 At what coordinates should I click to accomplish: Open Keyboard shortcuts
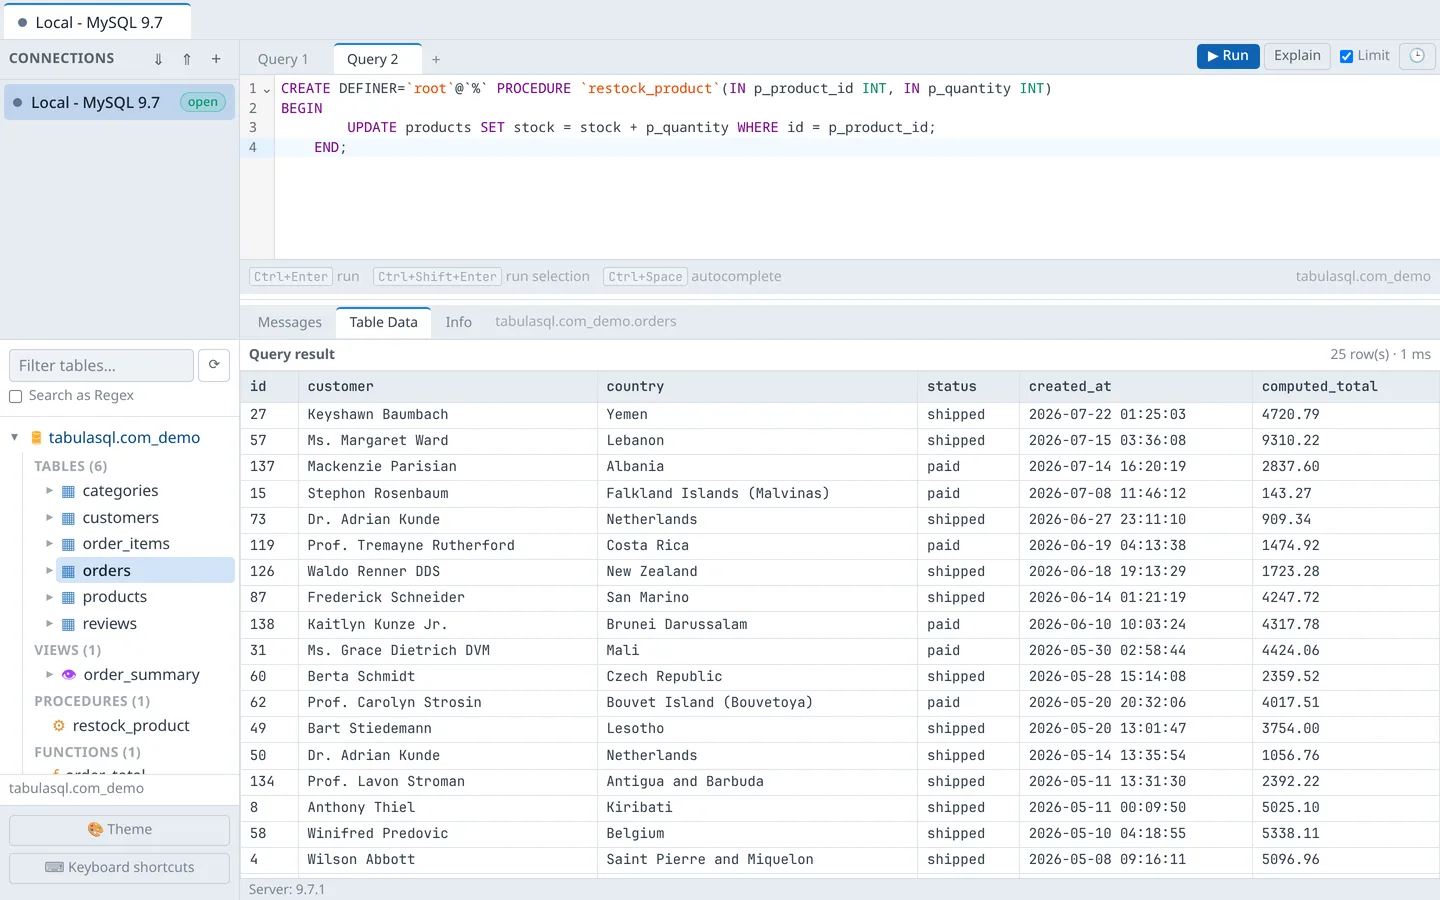coord(119,868)
